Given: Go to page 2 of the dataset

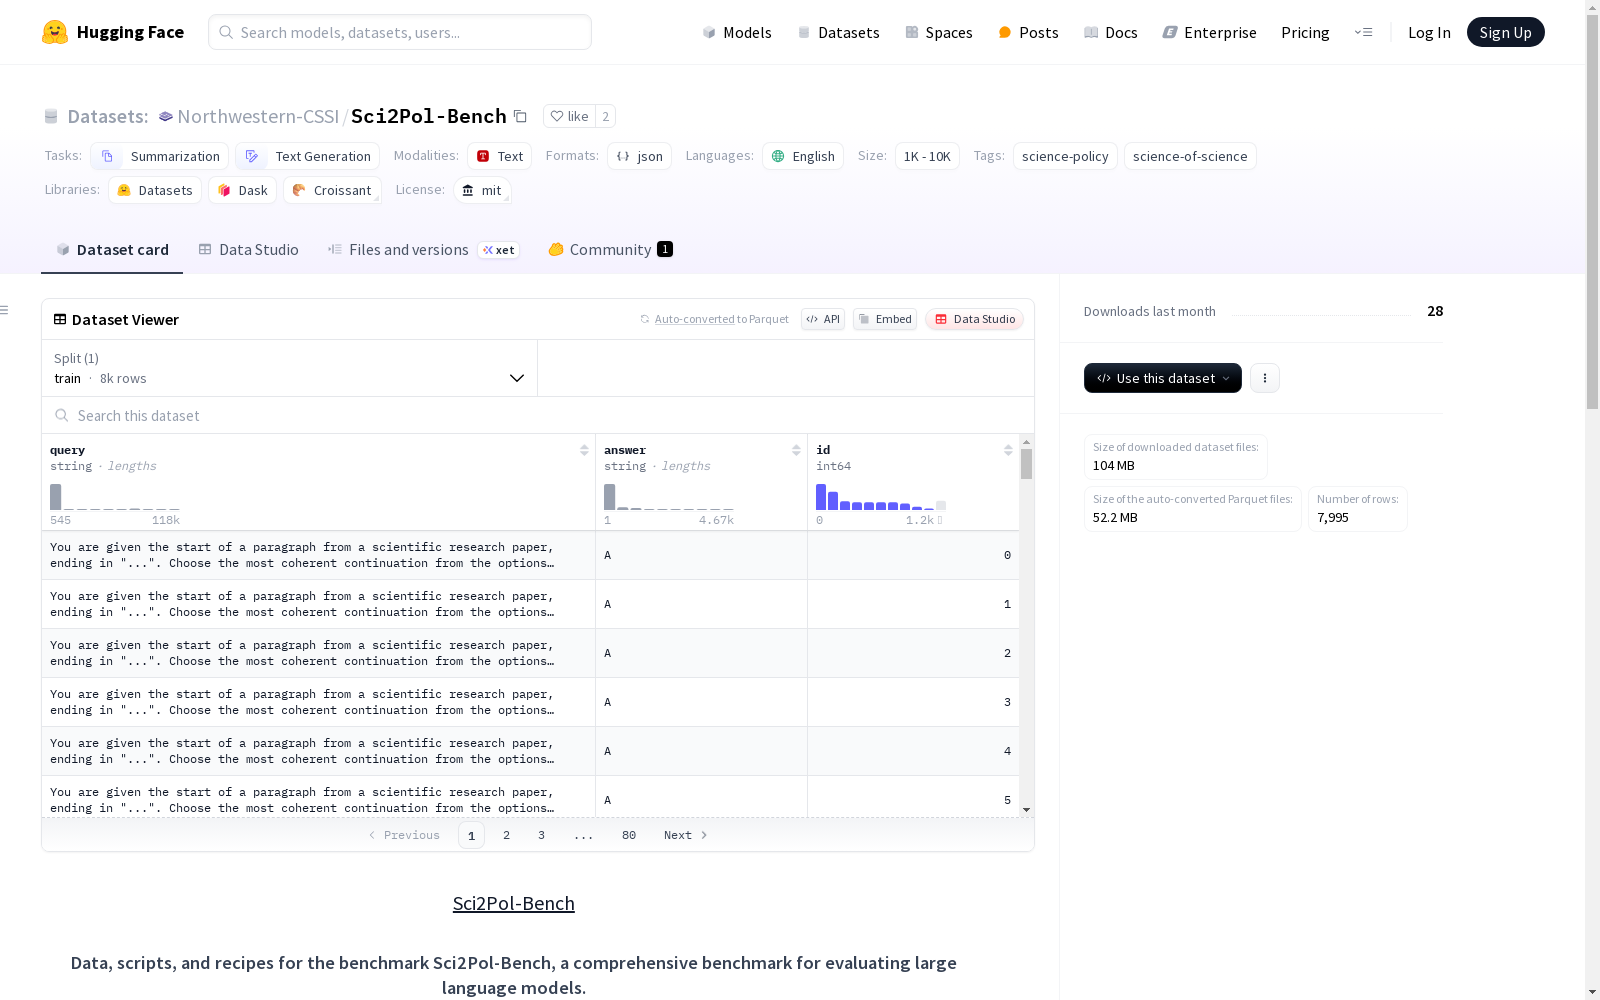Looking at the screenshot, I should [x=507, y=835].
